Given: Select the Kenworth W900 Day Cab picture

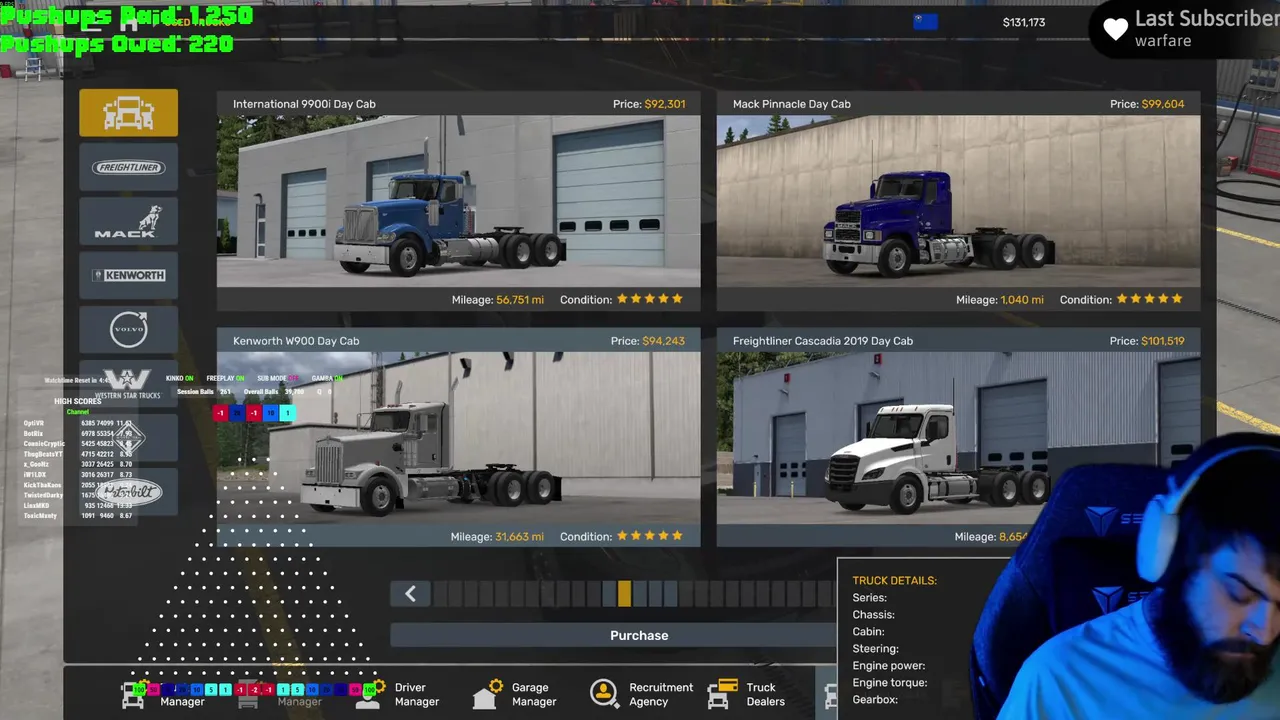Looking at the screenshot, I should (459, 438).
